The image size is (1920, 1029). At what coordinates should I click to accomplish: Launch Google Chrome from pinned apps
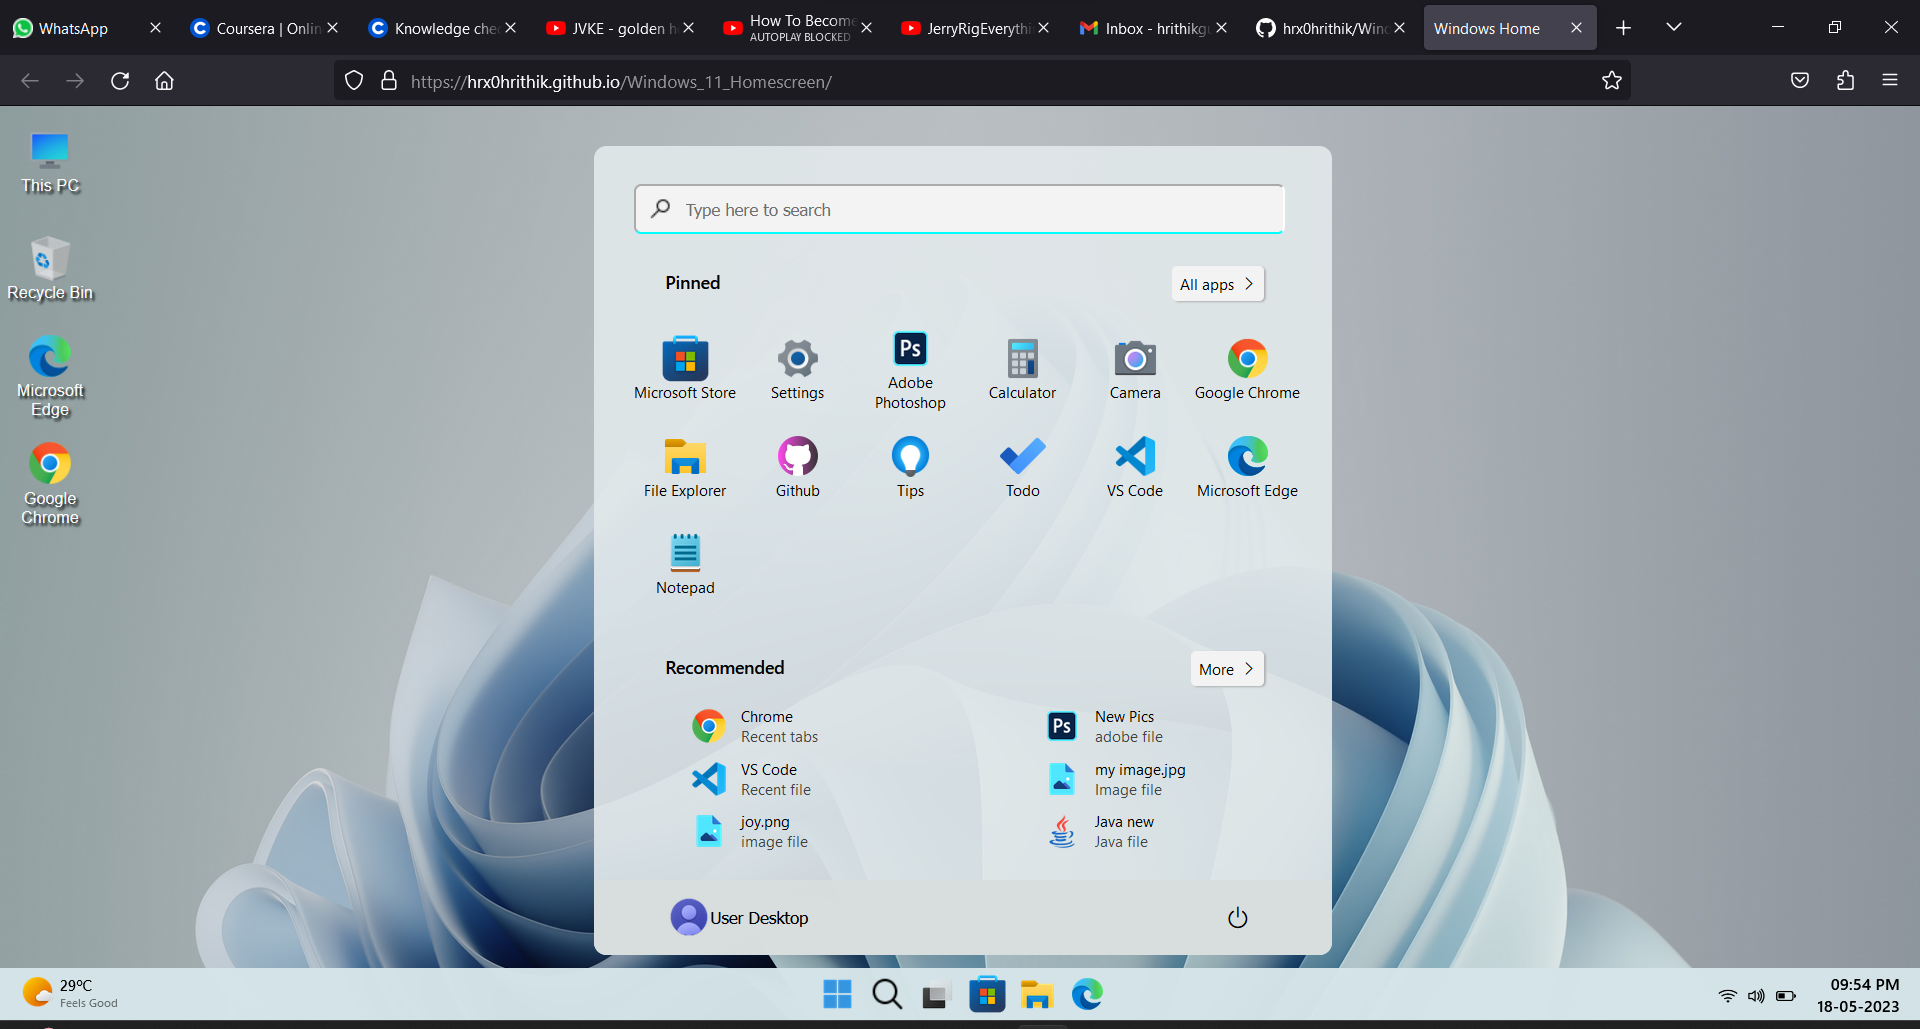(1247, 368)
